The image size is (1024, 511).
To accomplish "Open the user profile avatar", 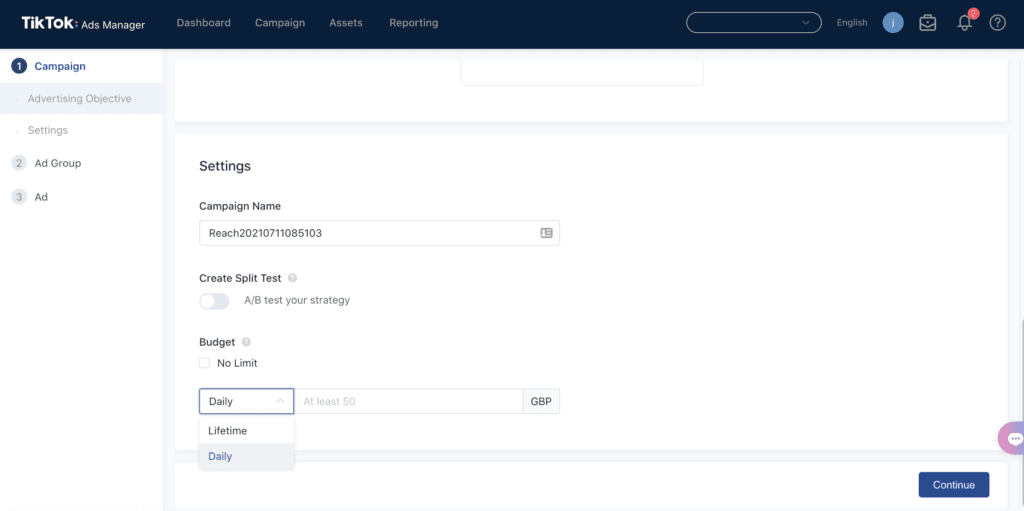I will (x=893, y=23).
